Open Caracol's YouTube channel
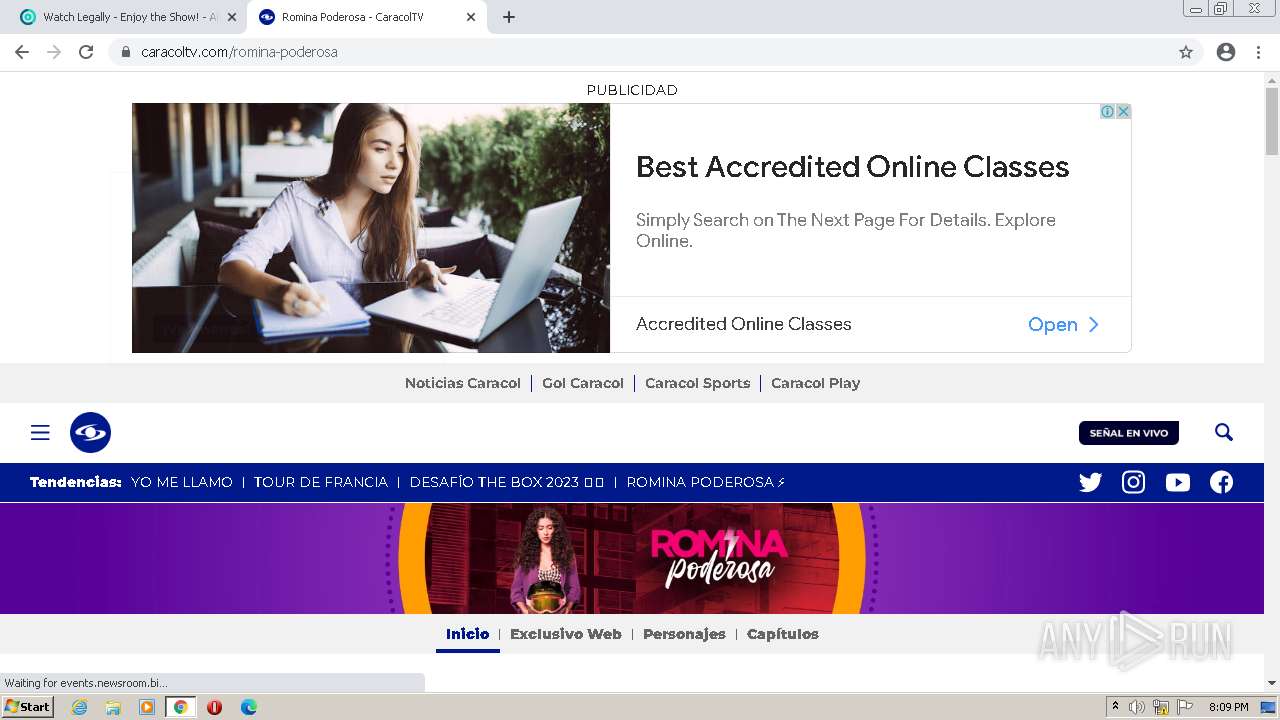The image size is (1280, 720). pos(1178,482)
